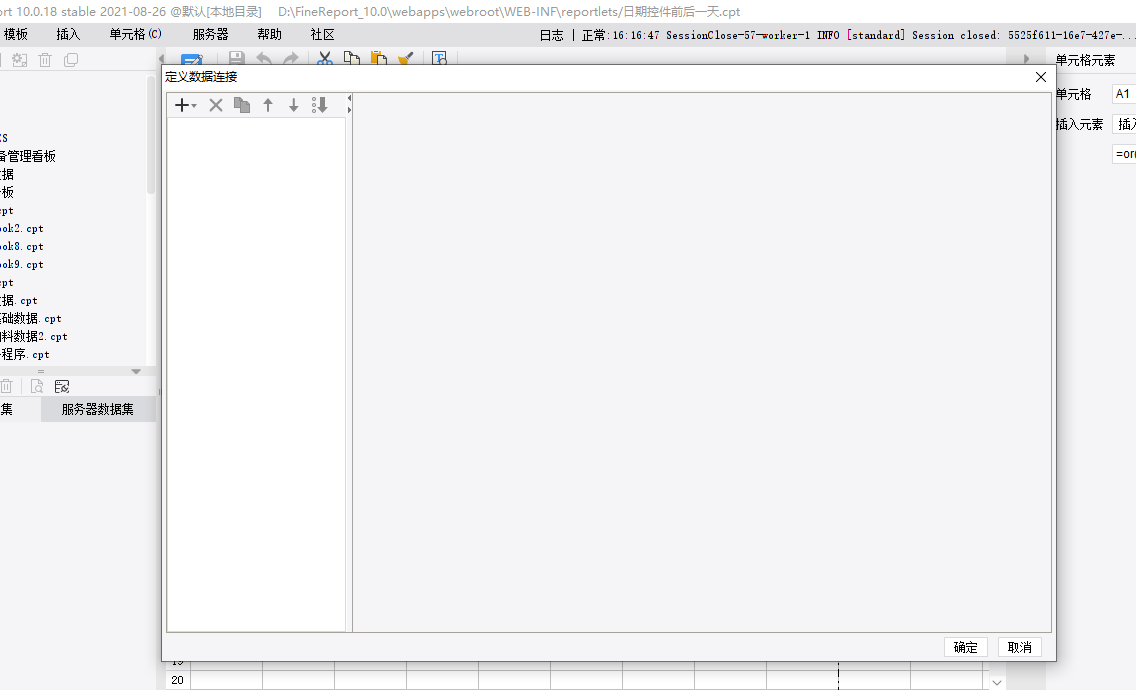1136x690 pixels.
Task: Collapse file panel with the down triangle
Action: point(135,371)
